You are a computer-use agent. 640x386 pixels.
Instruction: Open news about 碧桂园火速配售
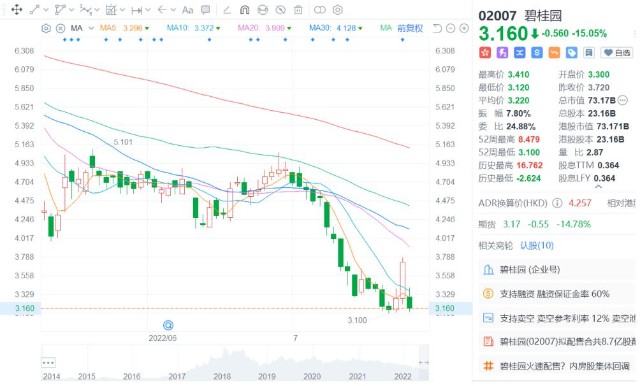[x=564, y=366]
